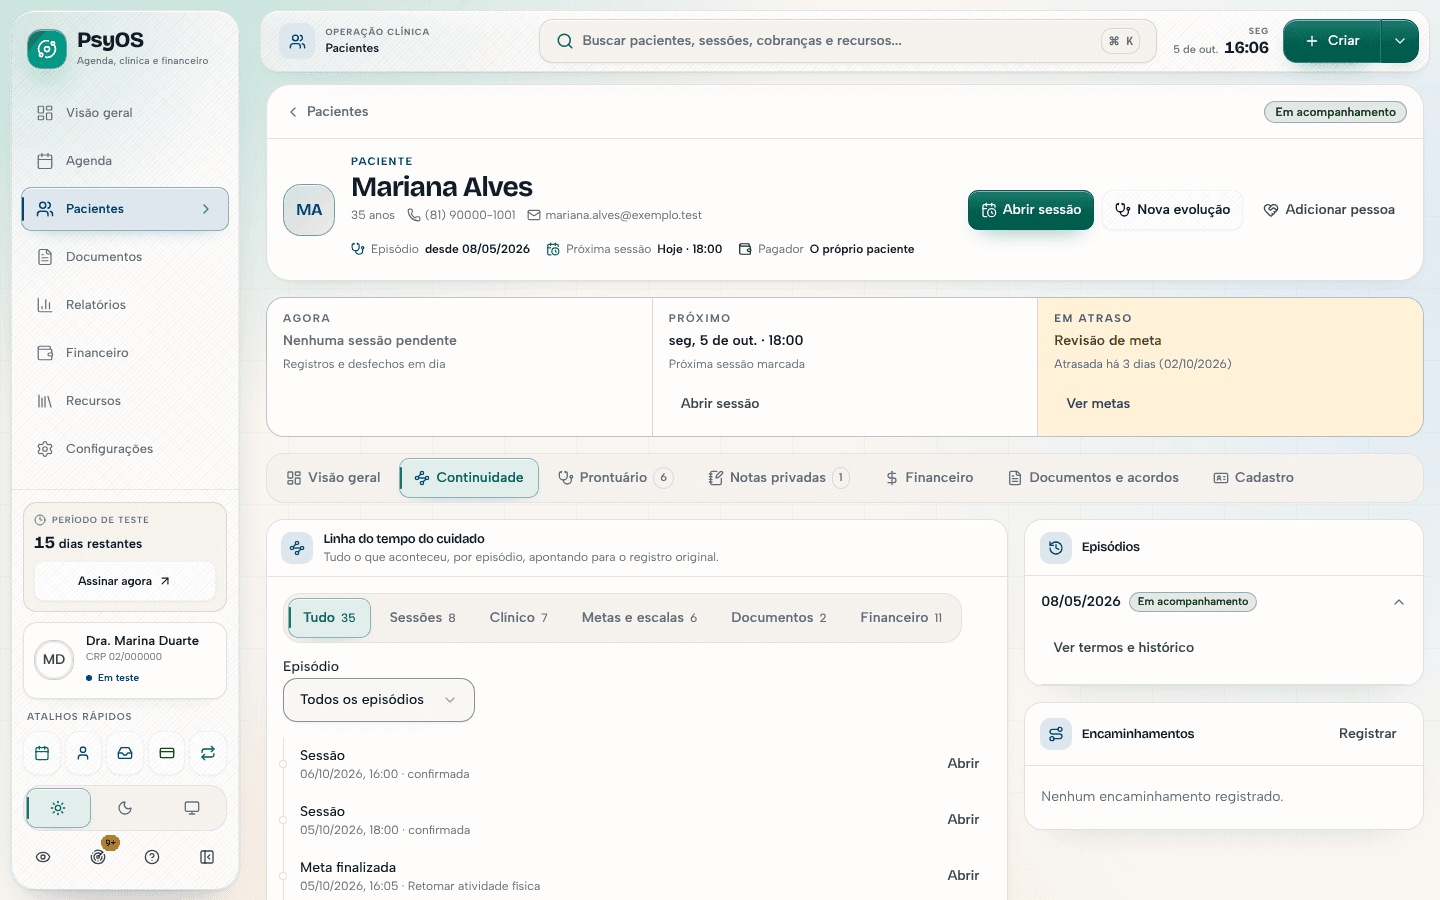
Task: Expand the Criar button dropdown arrow
Action: [1400, 41]
